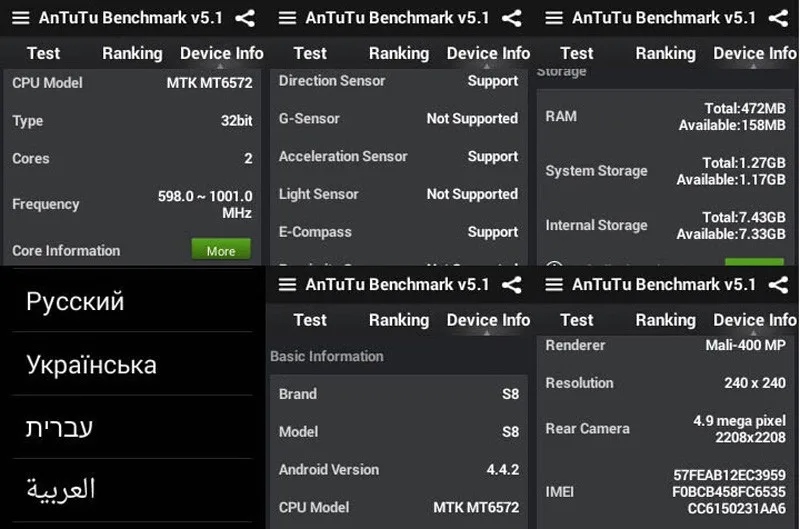Open hamburger menu in the sensors screenshot
The image size is (800, 529).
(x=287, y=18)
